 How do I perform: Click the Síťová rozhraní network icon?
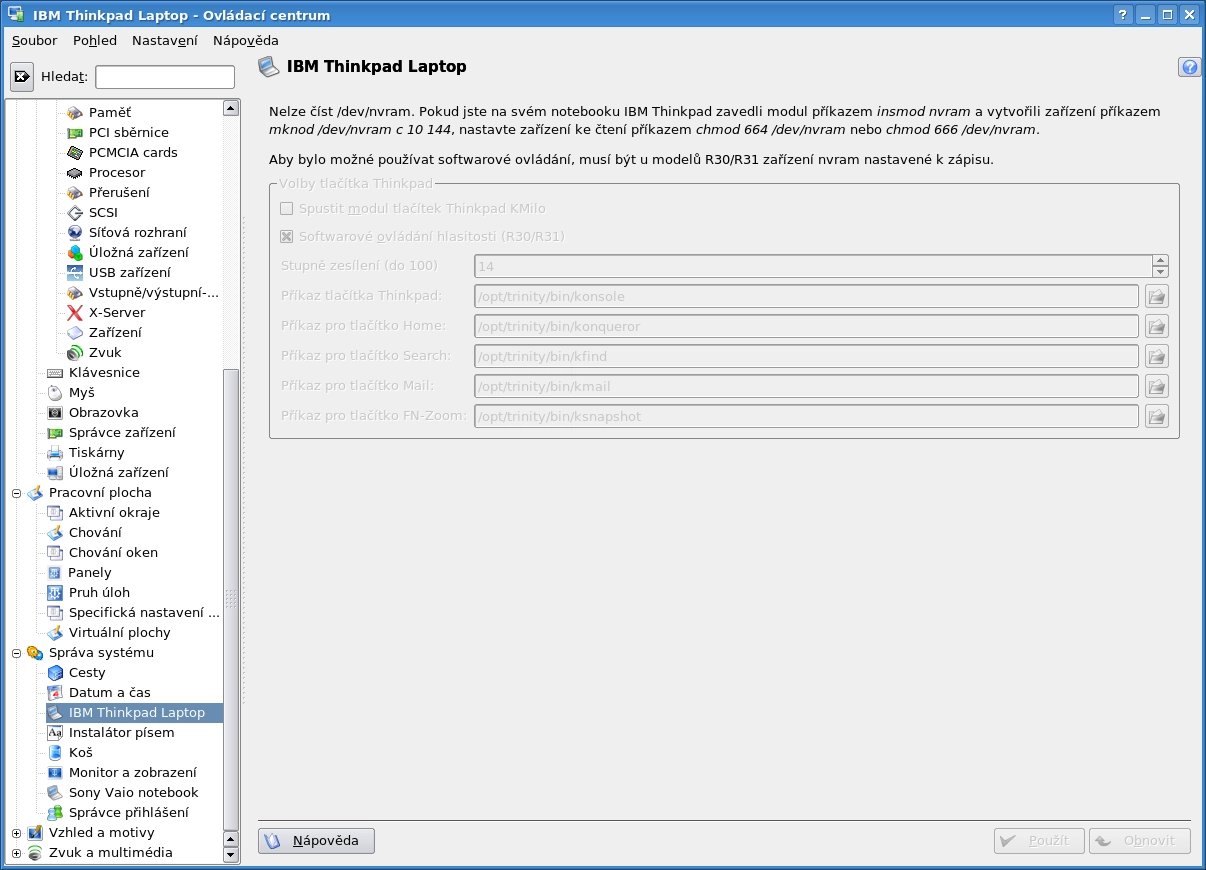coord(75,233)
